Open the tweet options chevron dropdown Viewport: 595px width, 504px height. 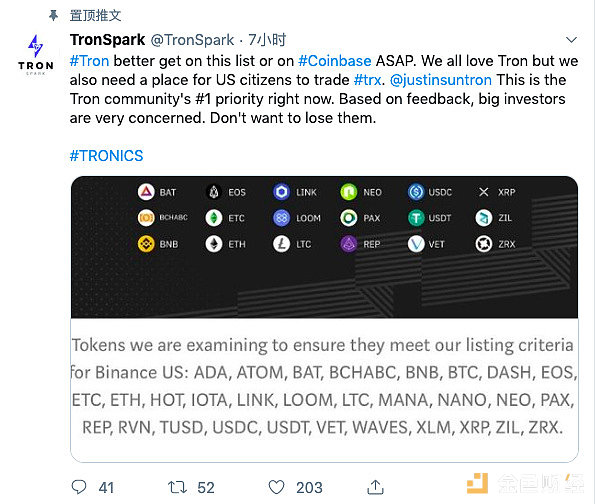coord(571,39)
